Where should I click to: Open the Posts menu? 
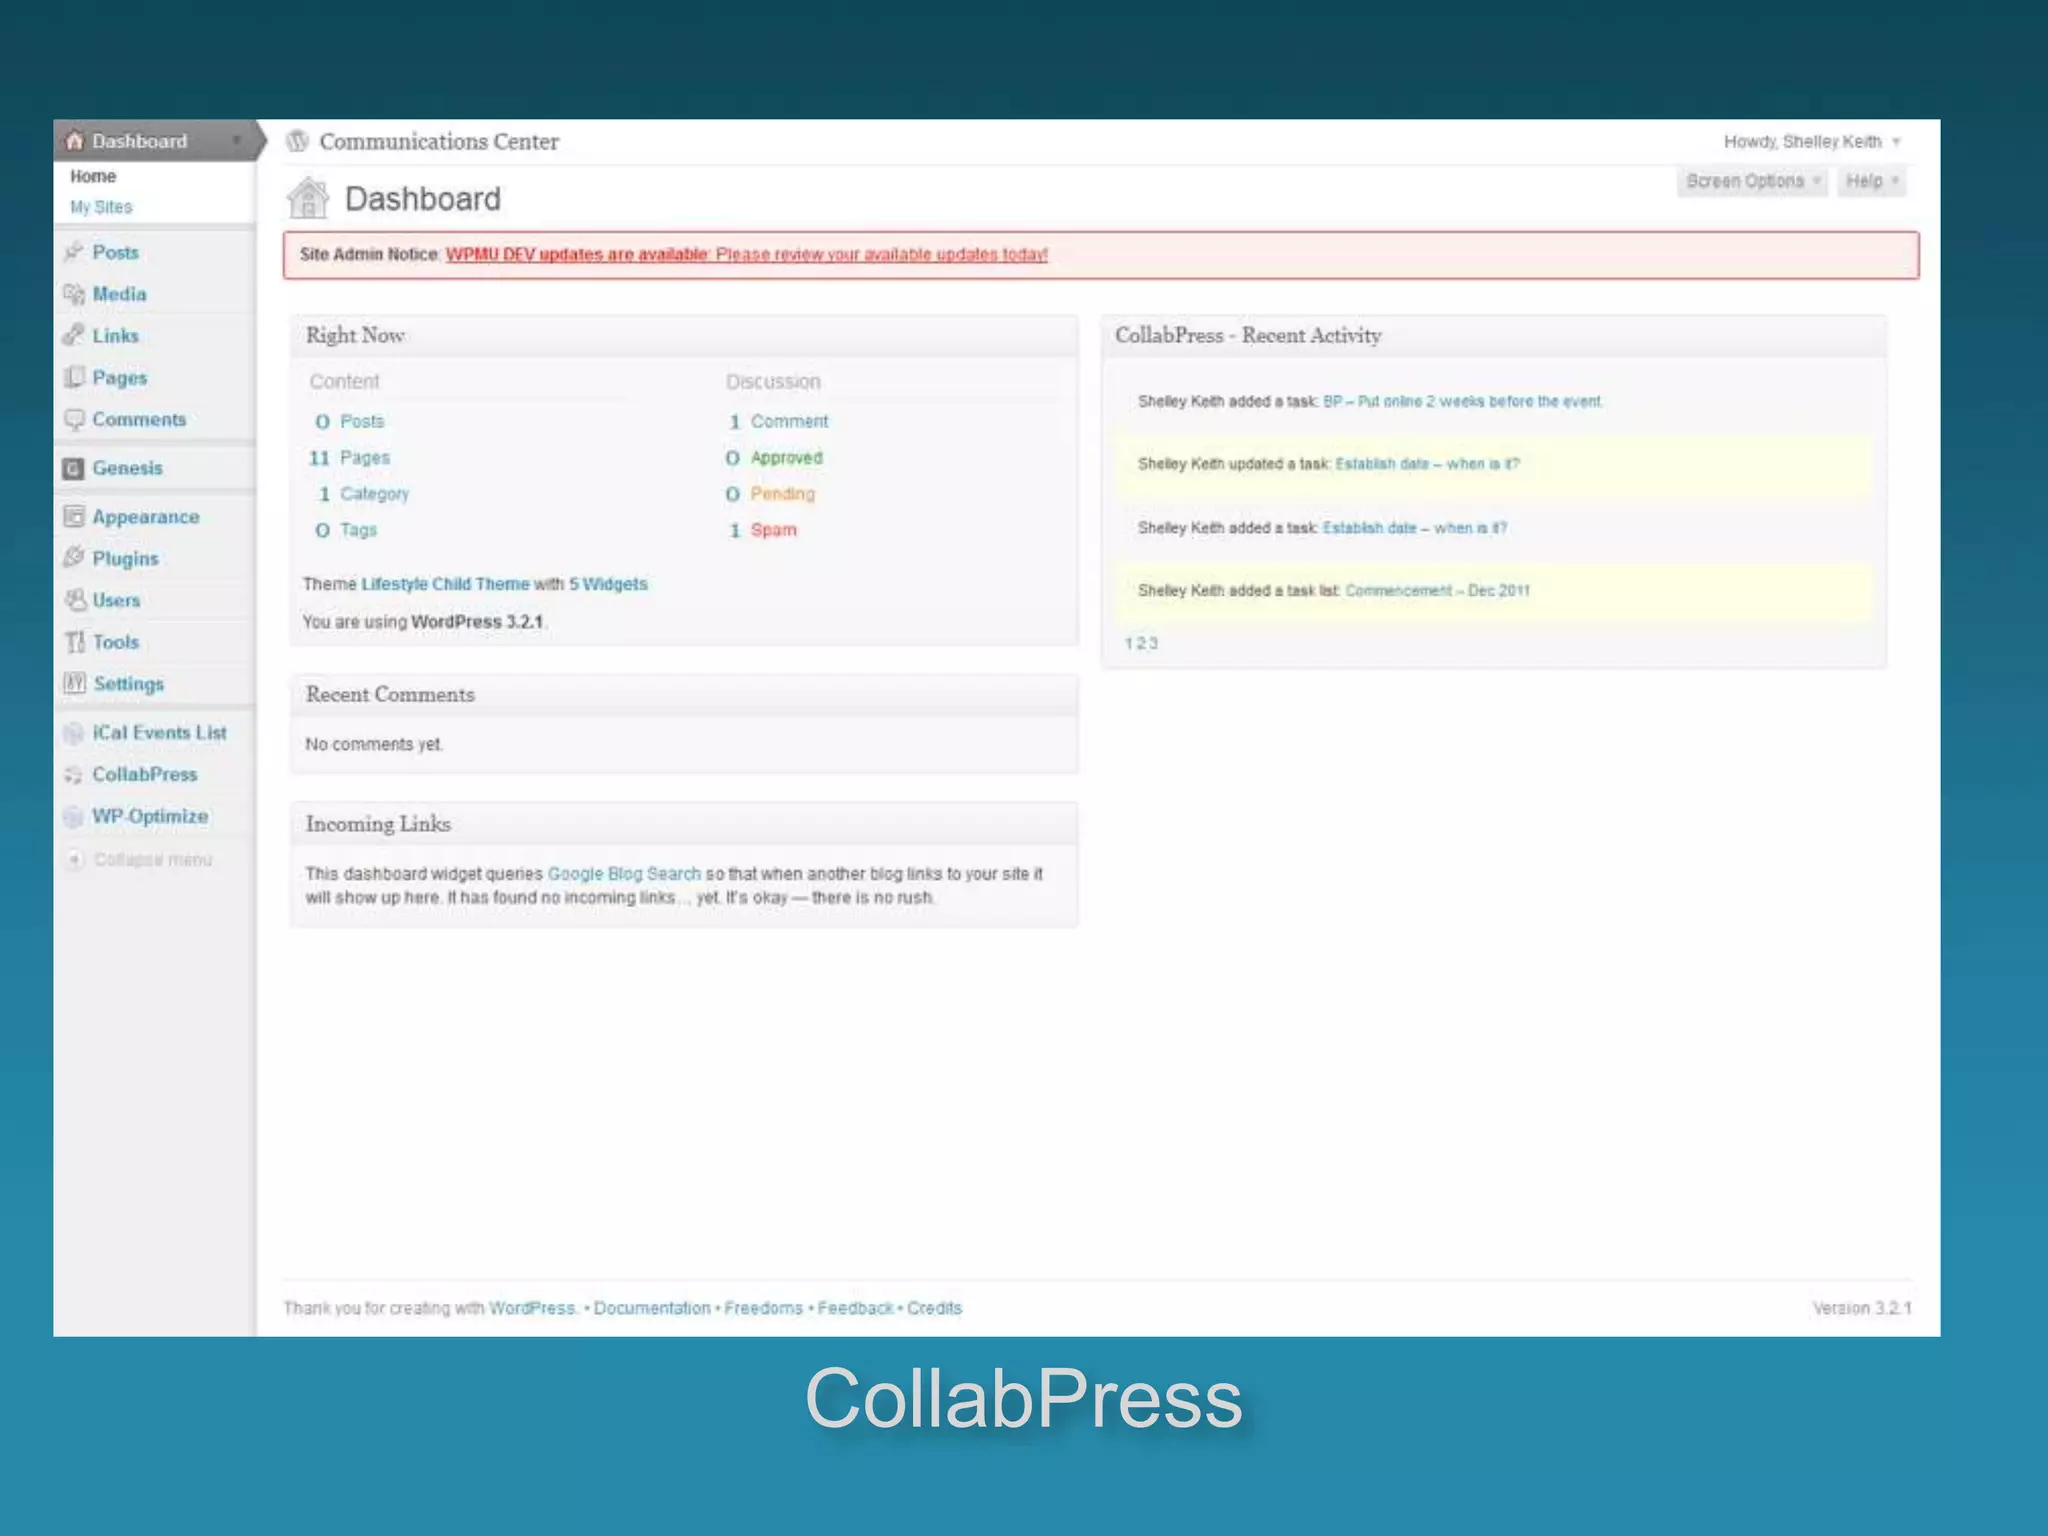(116, 252)
